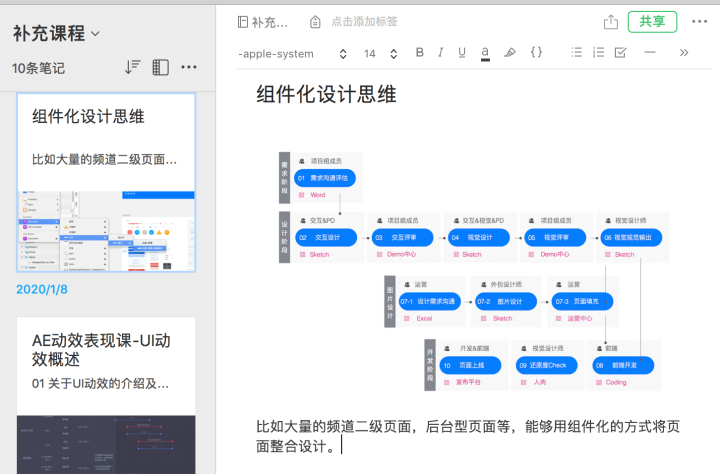Click the workflow diagram image in the note
Viewport: 720px width, 474px height.
click(x=474, y=271)
